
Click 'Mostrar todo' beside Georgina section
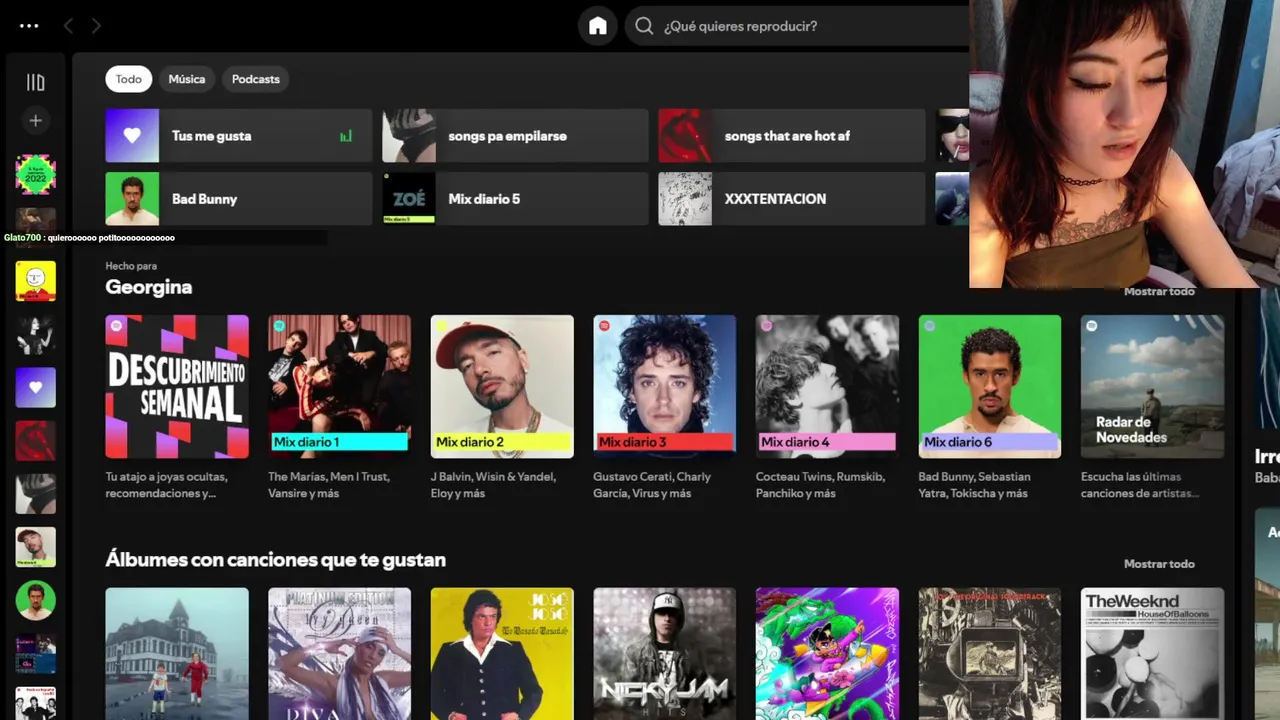(1159, 291)
